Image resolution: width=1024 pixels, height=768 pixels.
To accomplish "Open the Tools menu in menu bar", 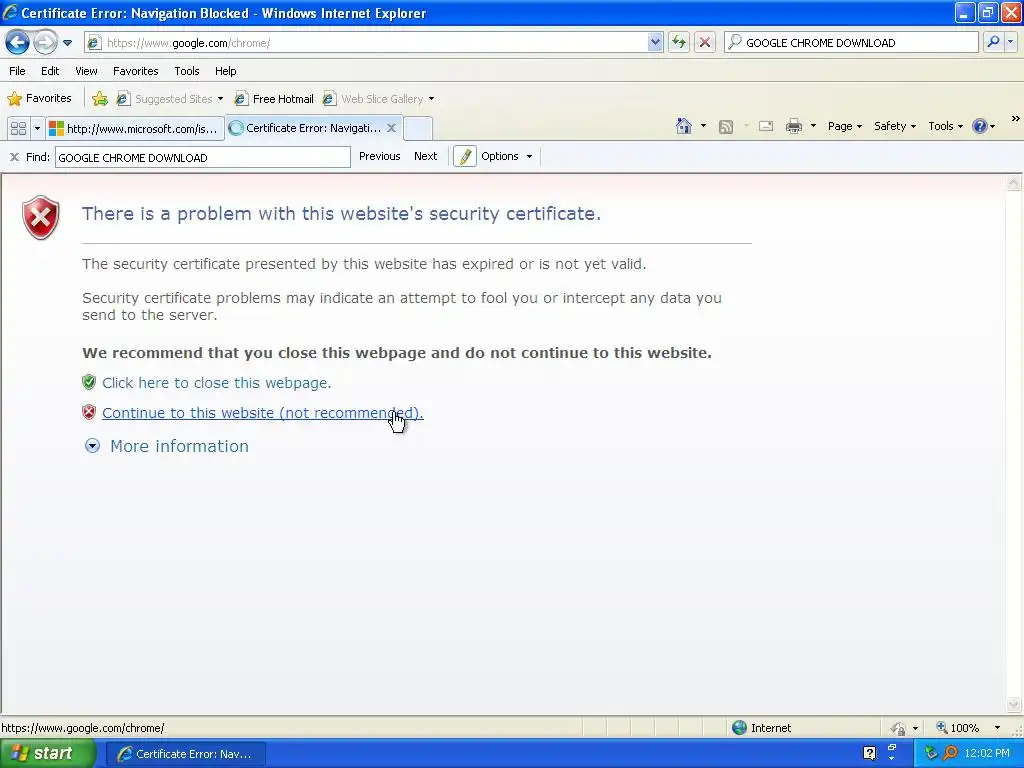I will pos(187,71).
